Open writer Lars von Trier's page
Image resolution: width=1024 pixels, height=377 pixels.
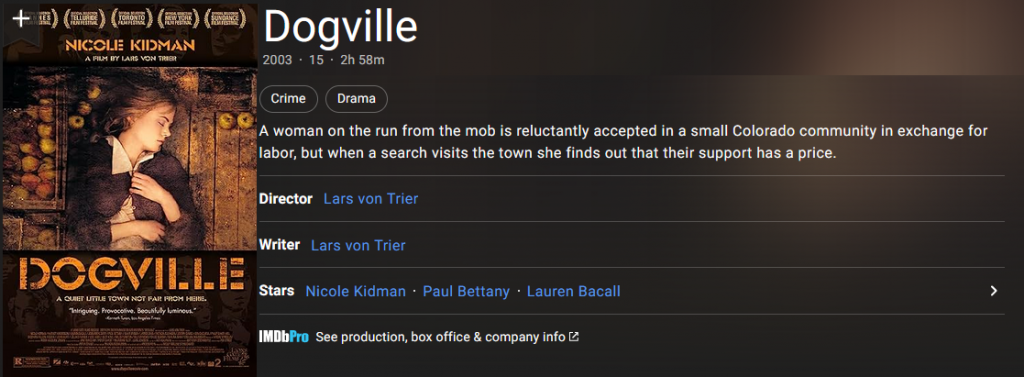[358, 245]
